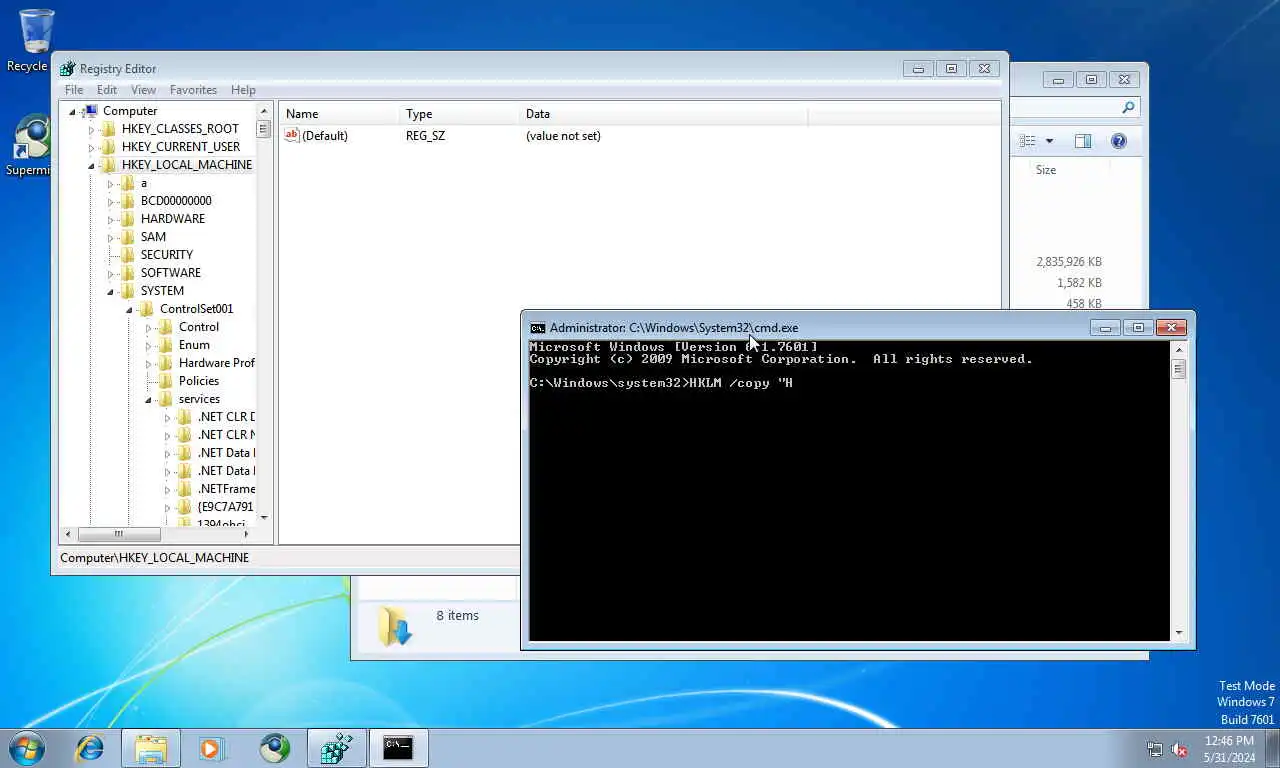Screen dimensions: 1280x768
Task: Expand the HARDWARE key
Action: click(110, 219)
